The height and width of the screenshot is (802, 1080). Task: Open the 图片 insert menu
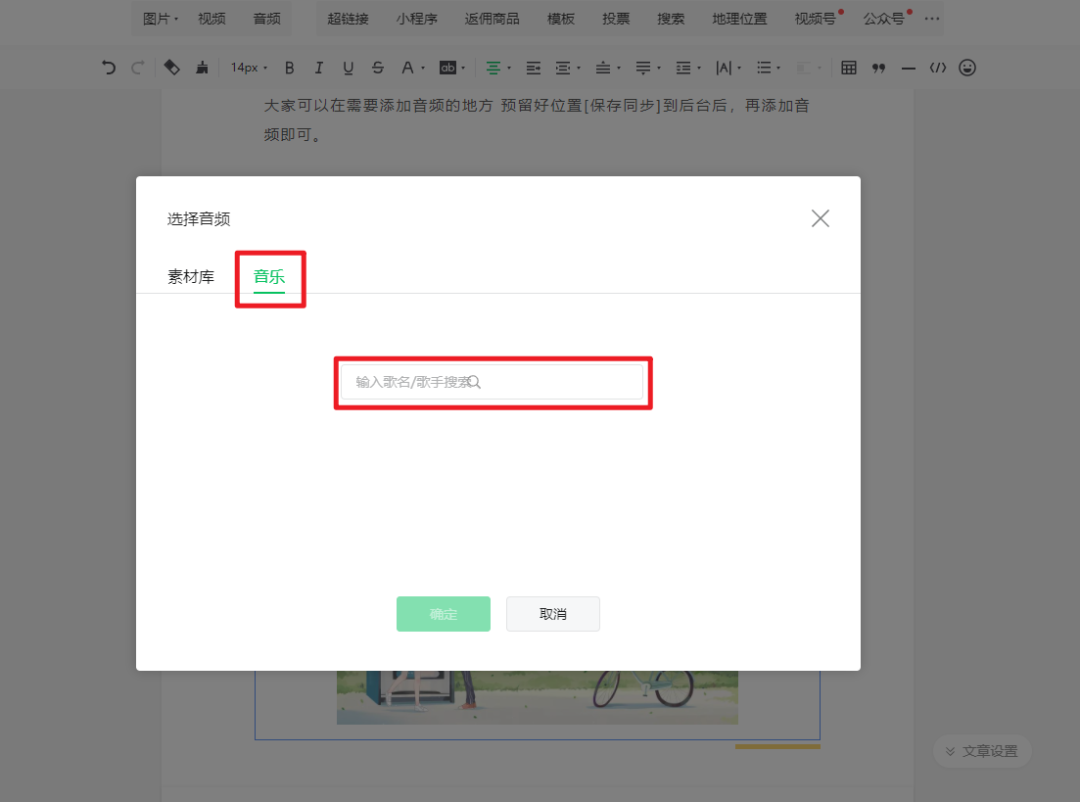click(x=160, y=19)
